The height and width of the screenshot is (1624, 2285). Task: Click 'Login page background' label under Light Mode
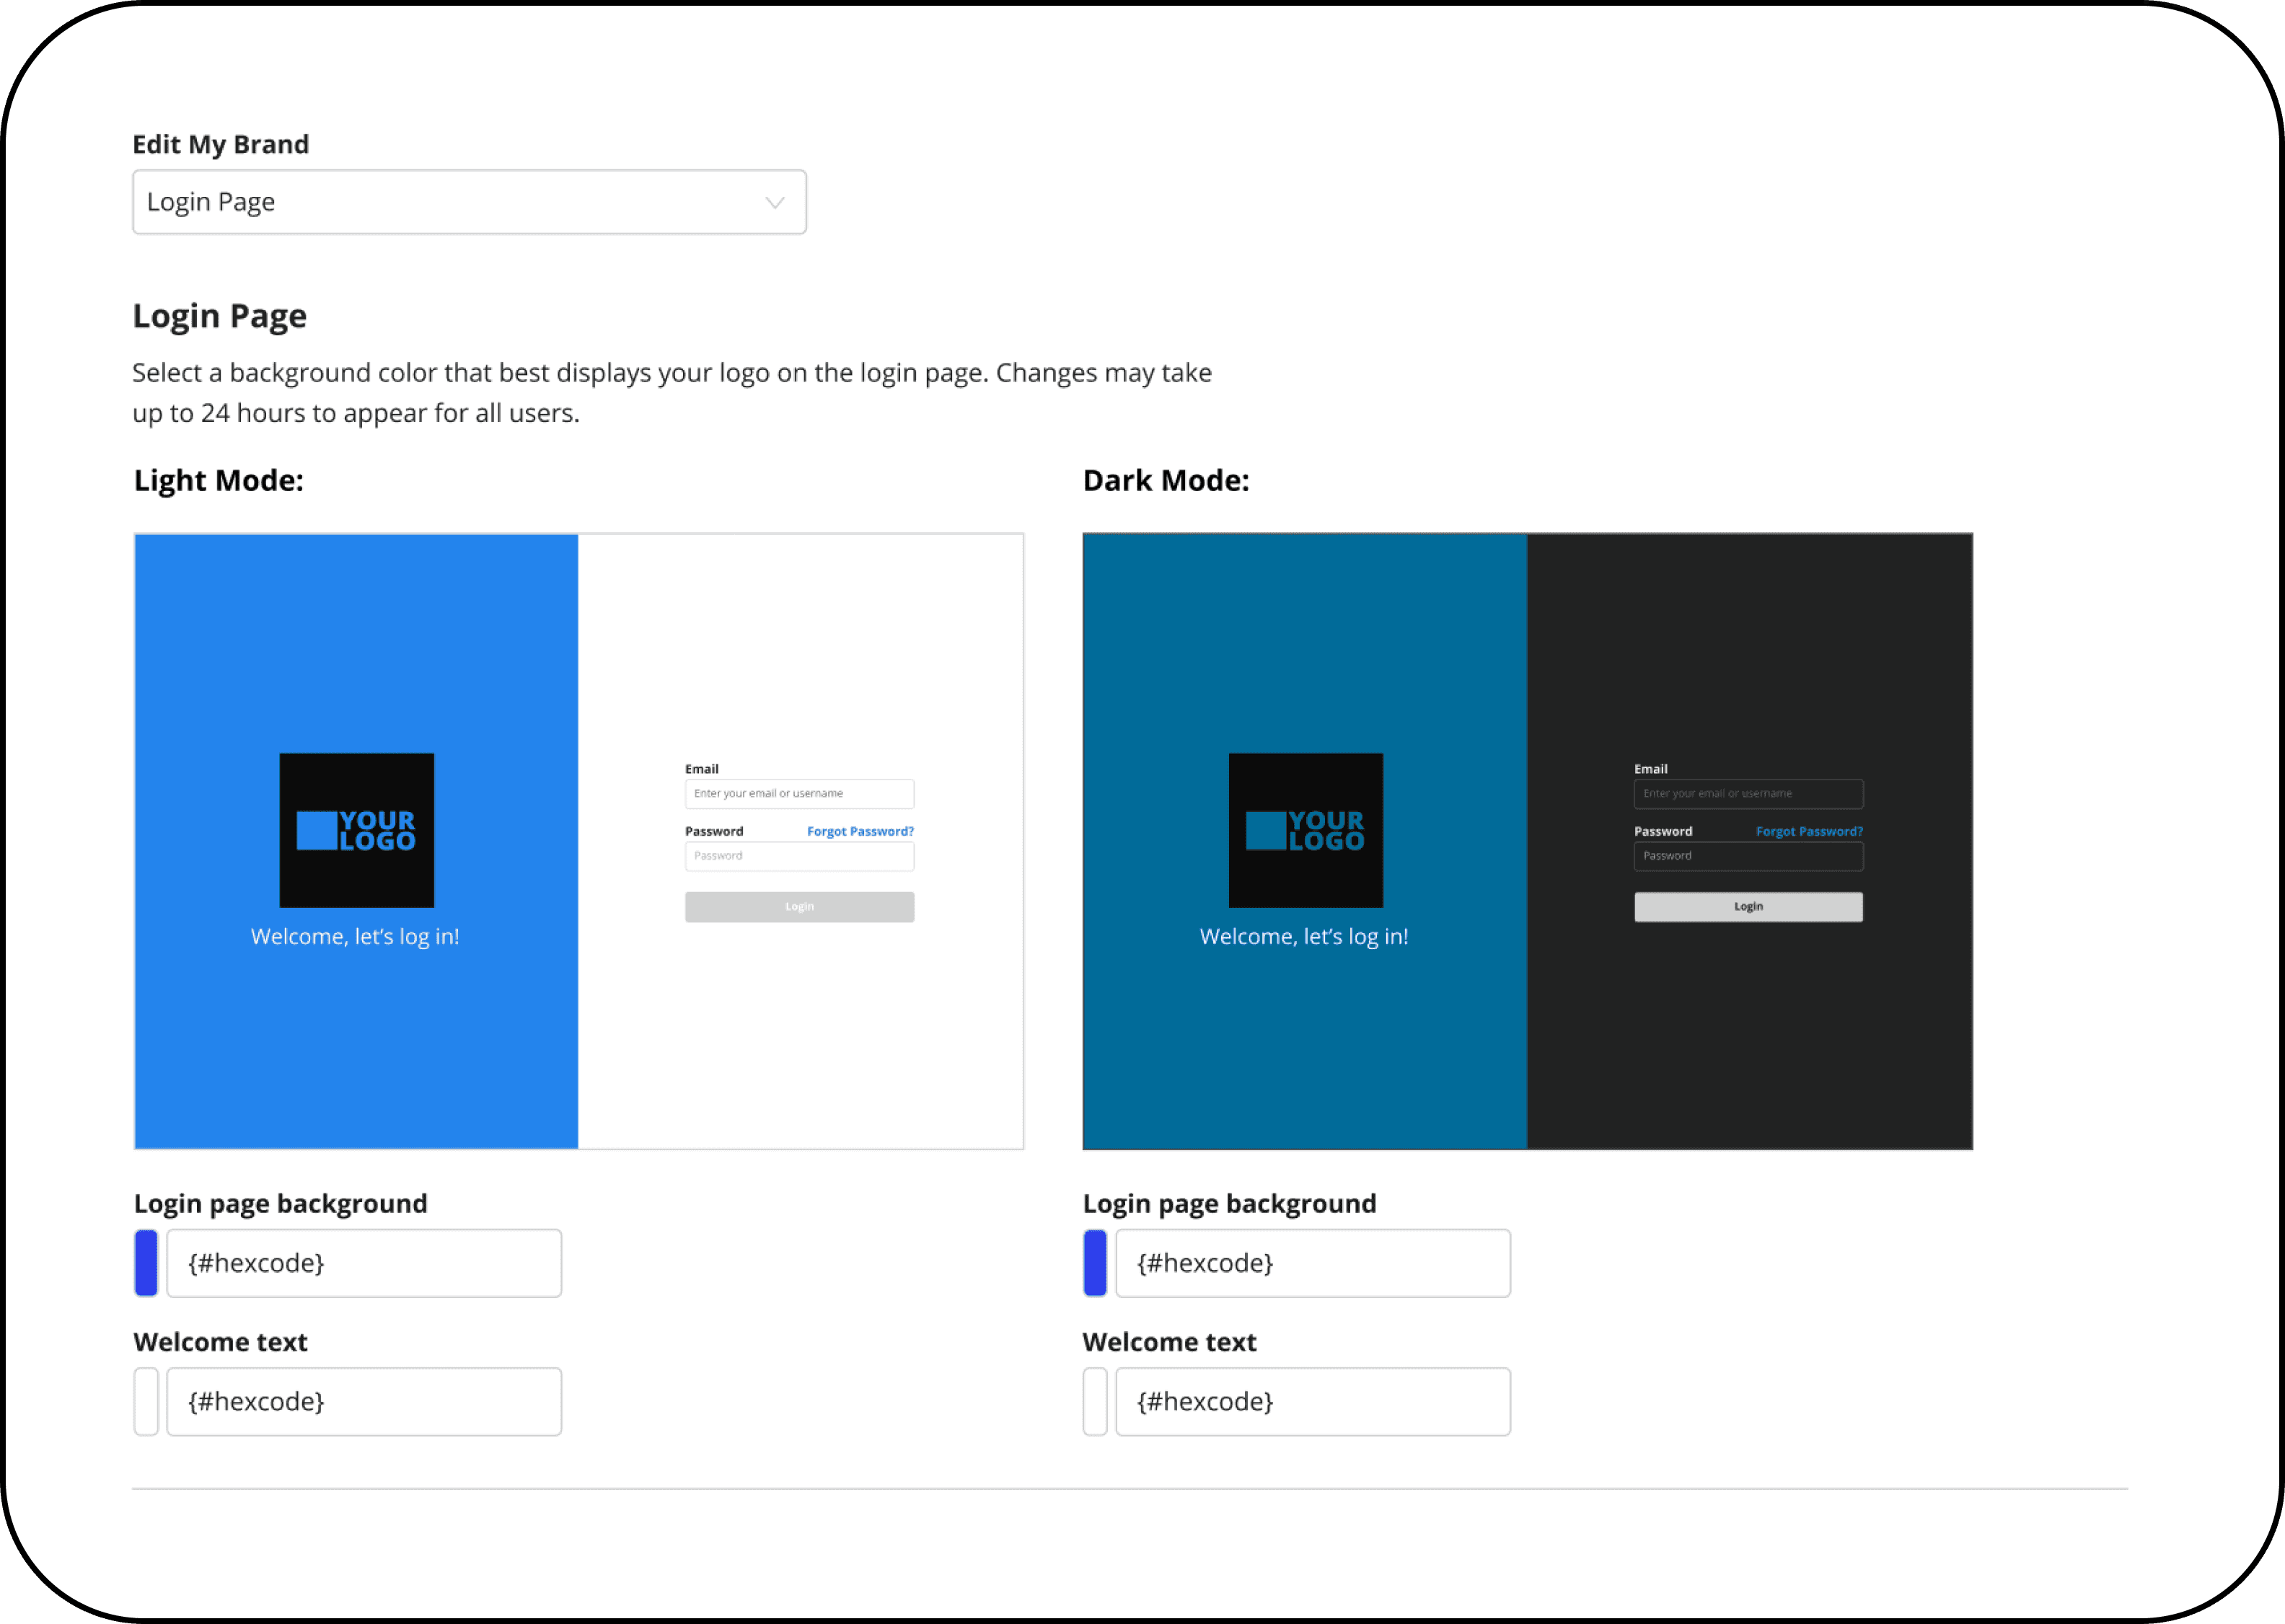click(281, 1204)
